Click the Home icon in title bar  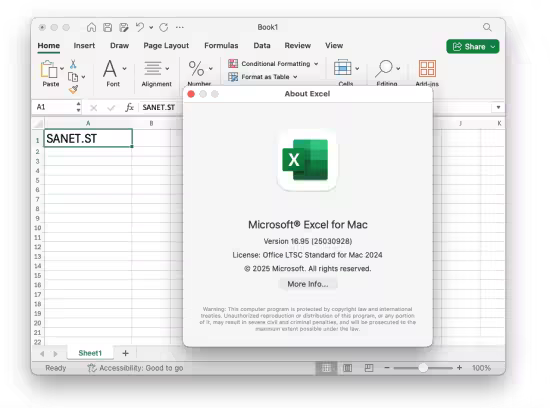point(91,27)
